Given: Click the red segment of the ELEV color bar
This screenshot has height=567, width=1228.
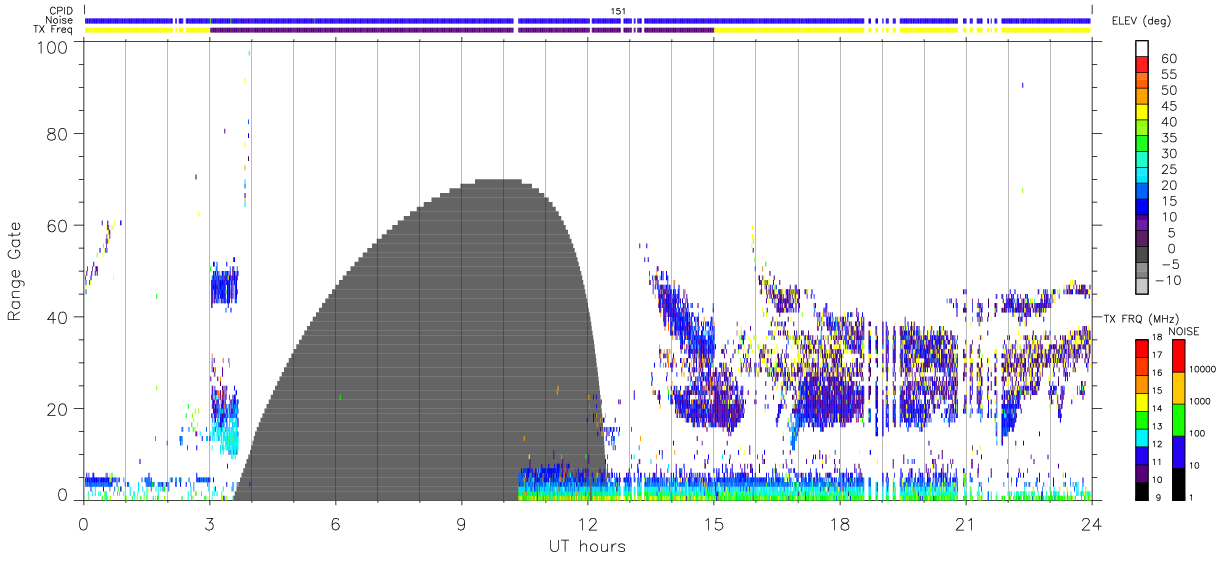Looking at the screenshot, I should pyautogui.click(x=1142, y=66).
